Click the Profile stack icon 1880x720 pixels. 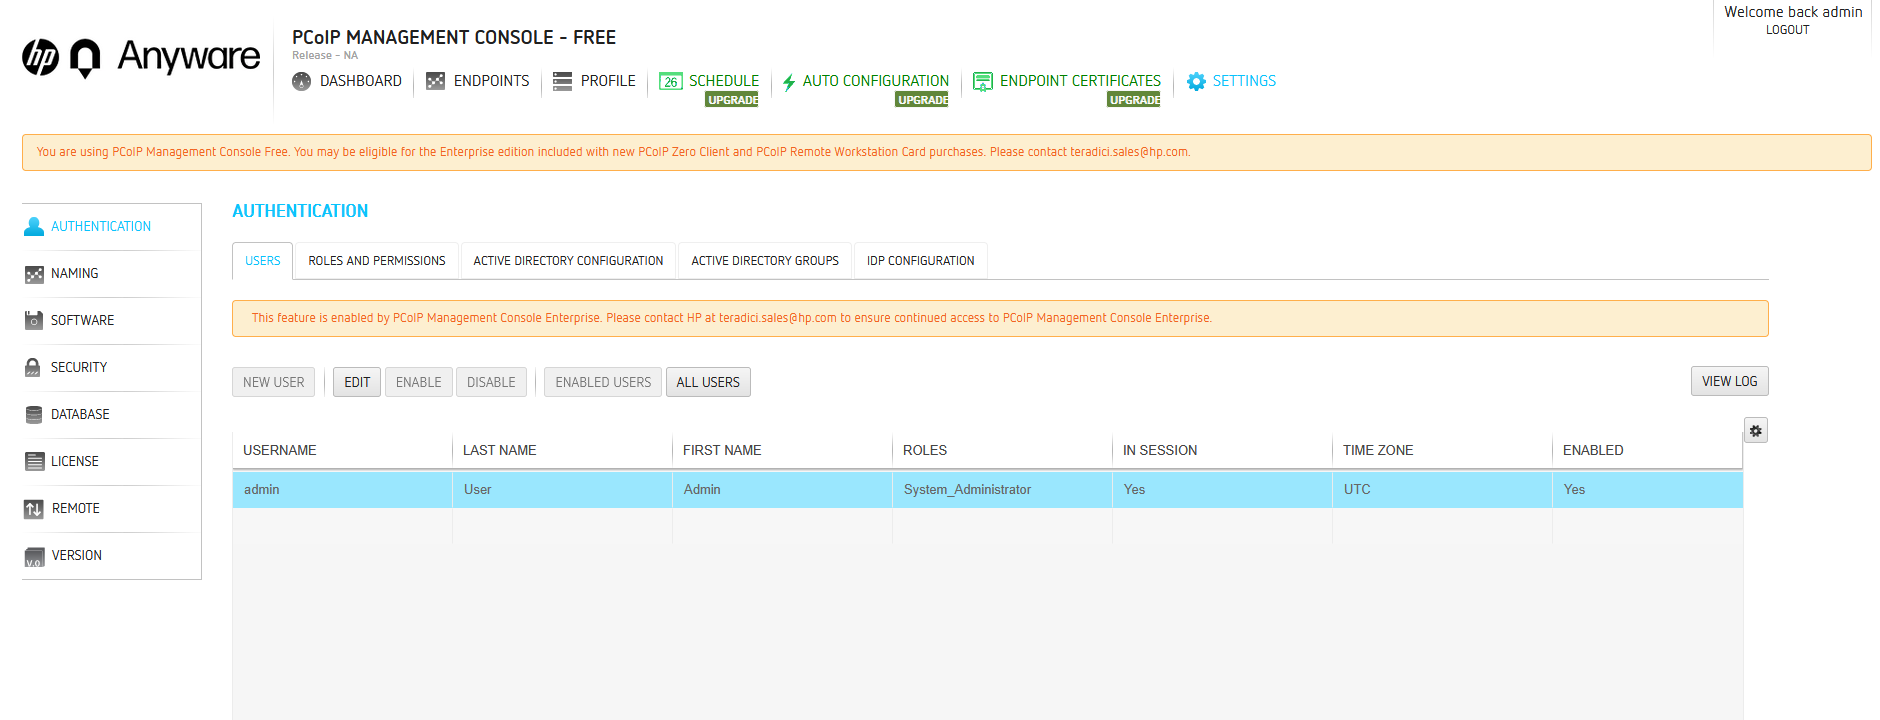coord(562,81)
